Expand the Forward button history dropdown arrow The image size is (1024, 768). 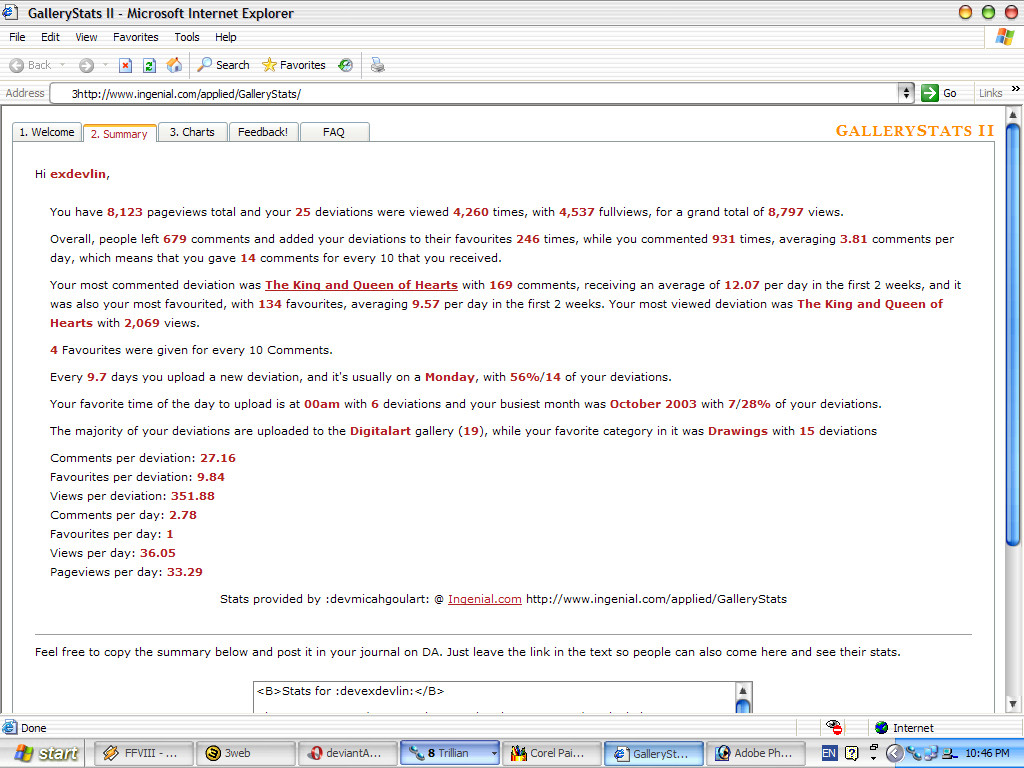pos(104,65)
